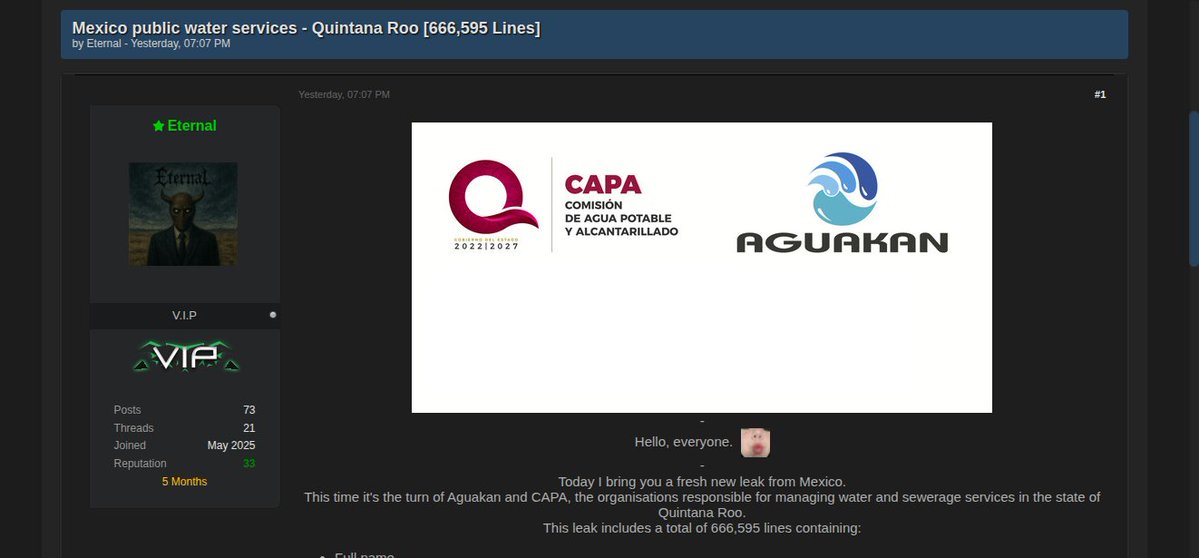Open the post permalink #1
The image size is (1199, 558).
(1100, 95)
